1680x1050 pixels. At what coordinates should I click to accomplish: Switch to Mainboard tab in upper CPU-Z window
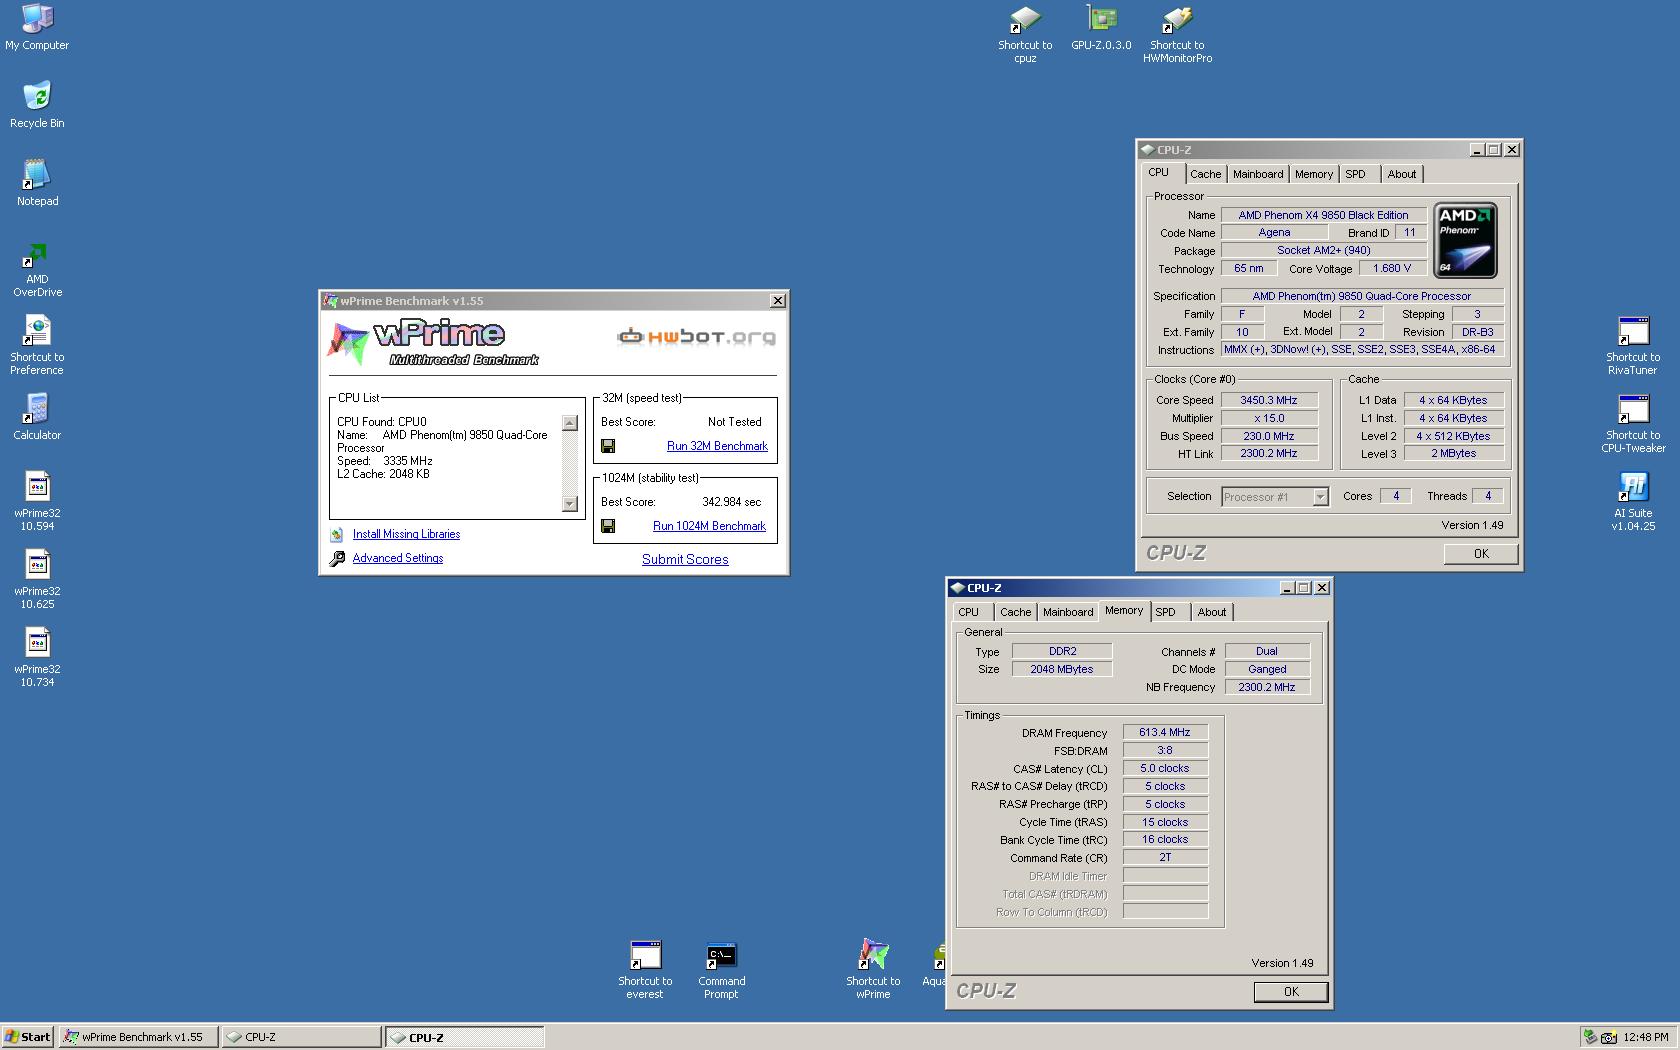tap(1257, 174)
